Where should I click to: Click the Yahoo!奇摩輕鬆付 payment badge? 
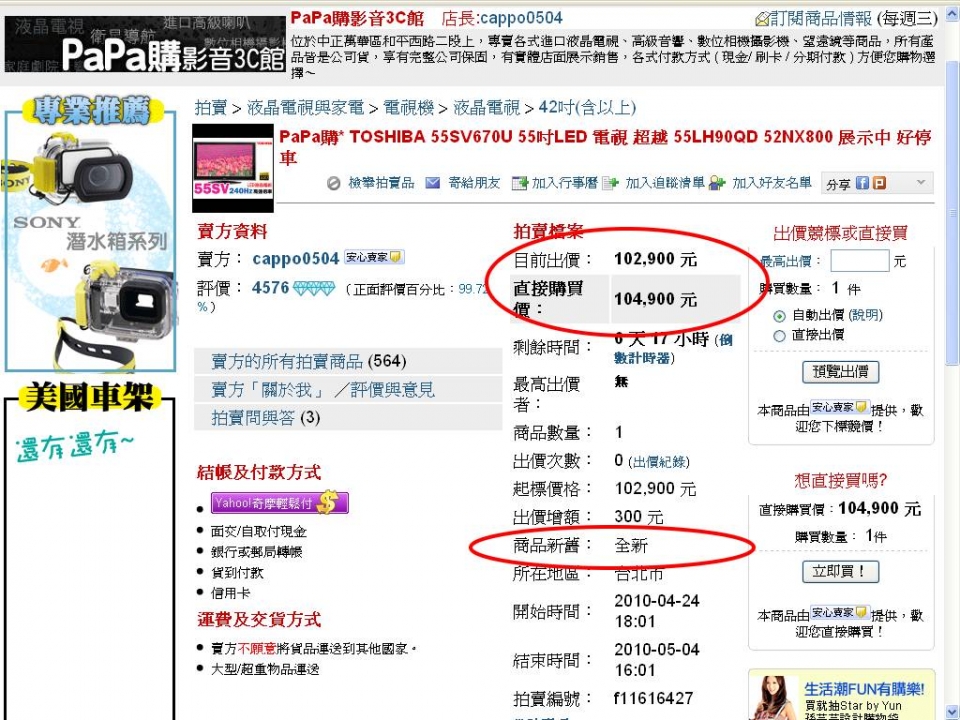coord(280,503)
